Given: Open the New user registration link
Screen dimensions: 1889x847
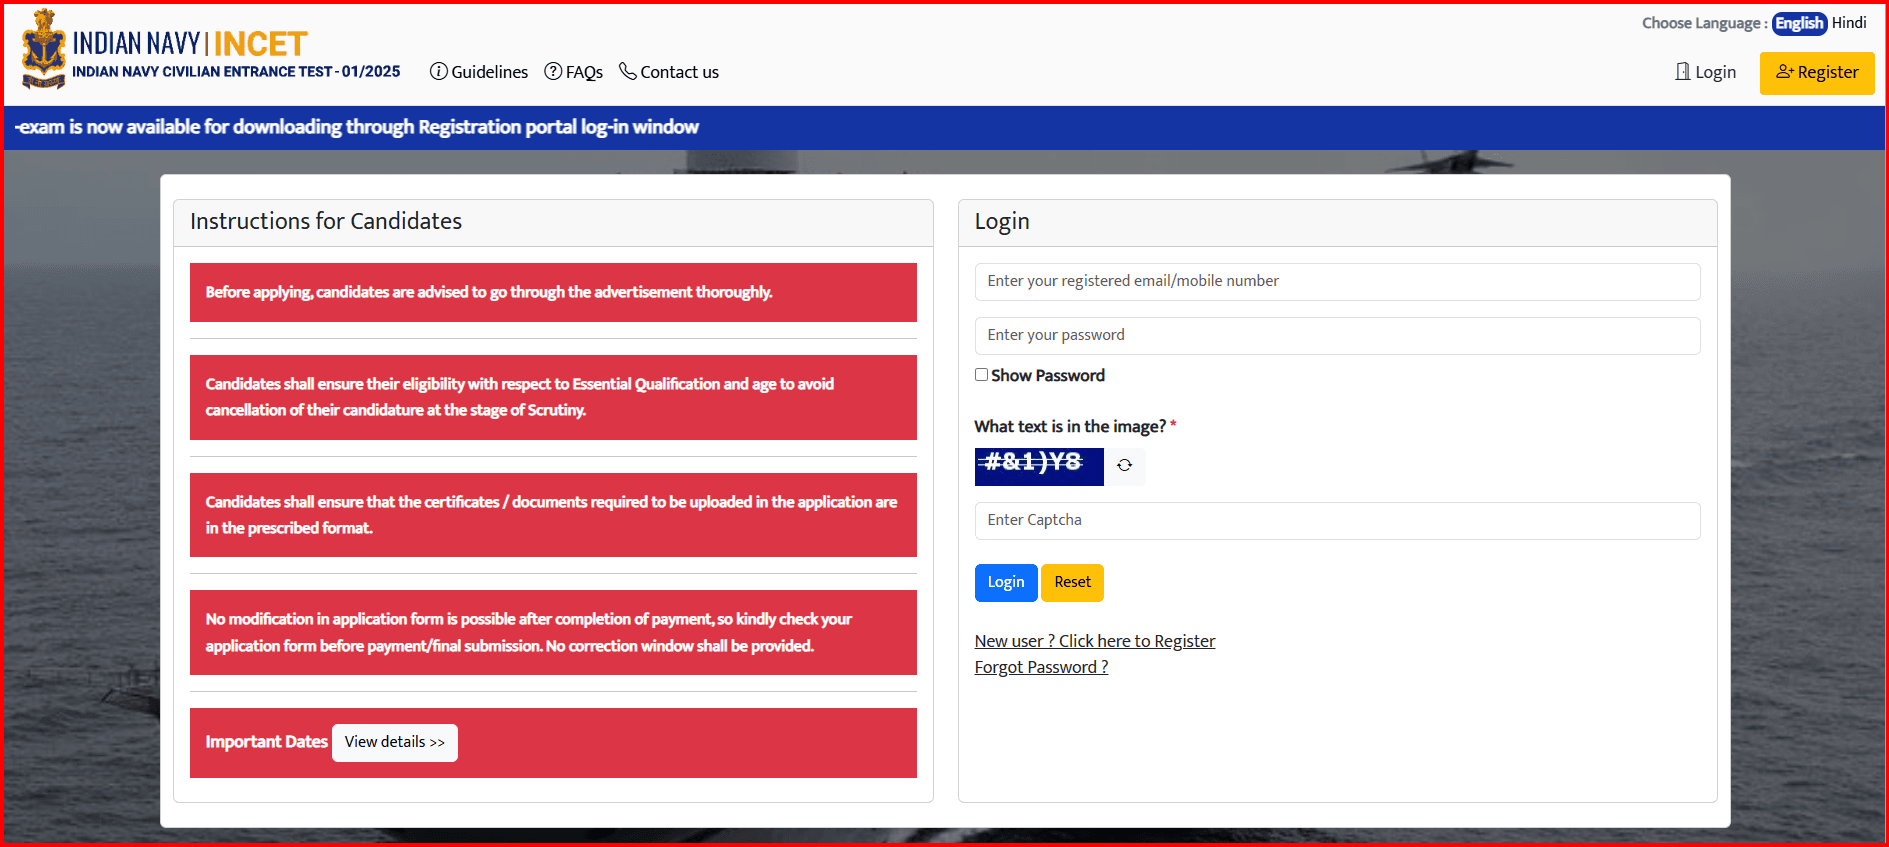Looking at the screenshot, I should pyautogui.click(x=1094, y=641).
